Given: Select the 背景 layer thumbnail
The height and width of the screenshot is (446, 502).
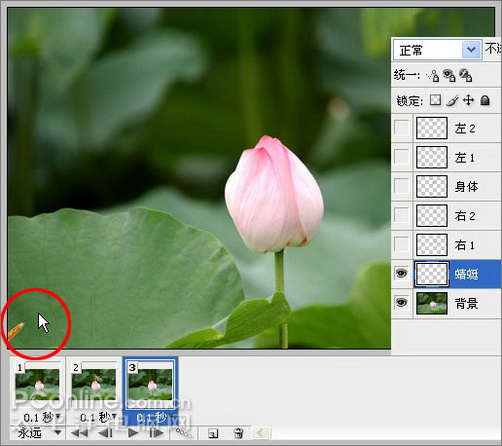Looking at the screenshot, I should (x=432, y=303).
